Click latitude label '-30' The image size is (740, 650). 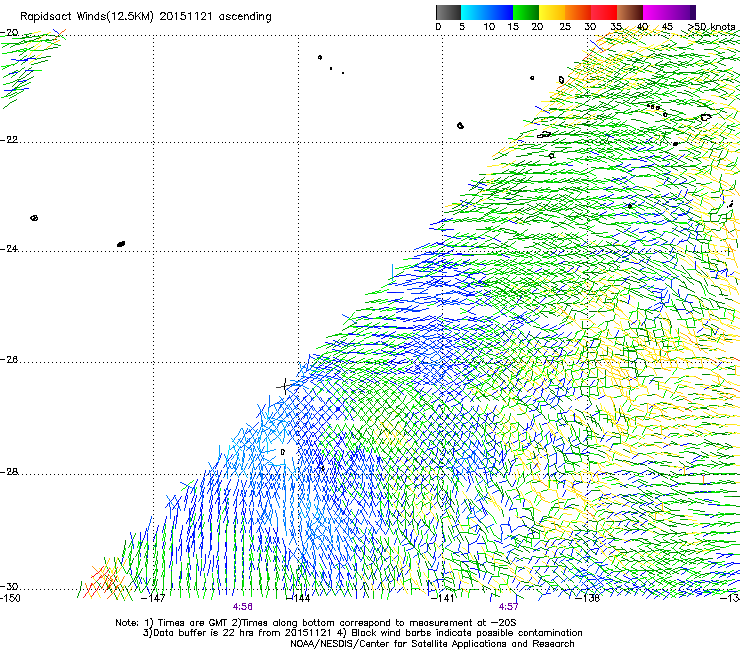pos(9,587)
